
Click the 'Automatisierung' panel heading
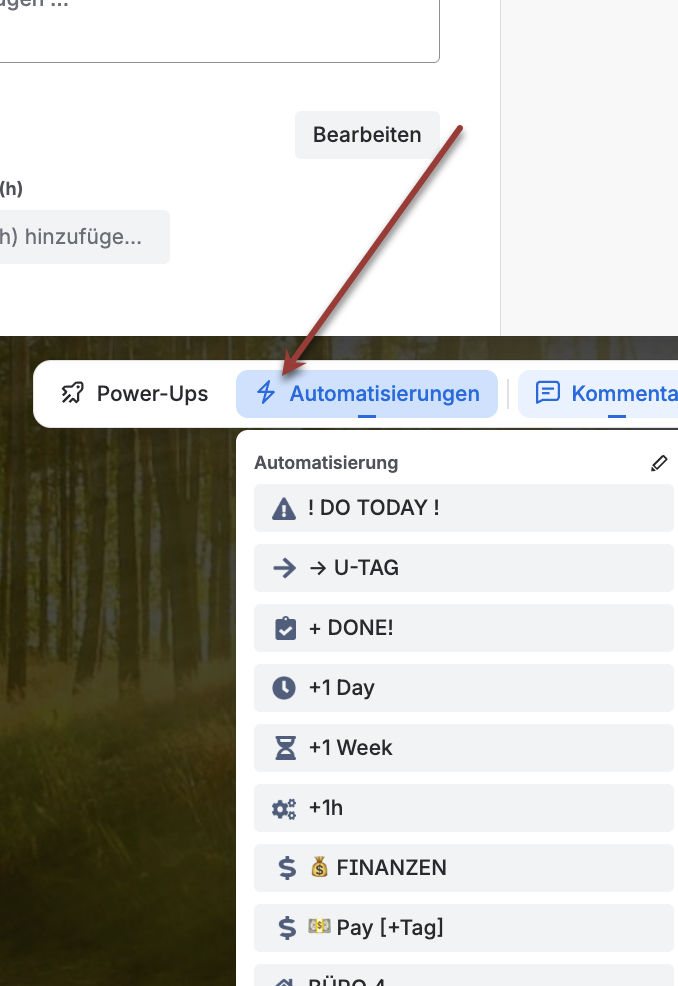[326, 463]
